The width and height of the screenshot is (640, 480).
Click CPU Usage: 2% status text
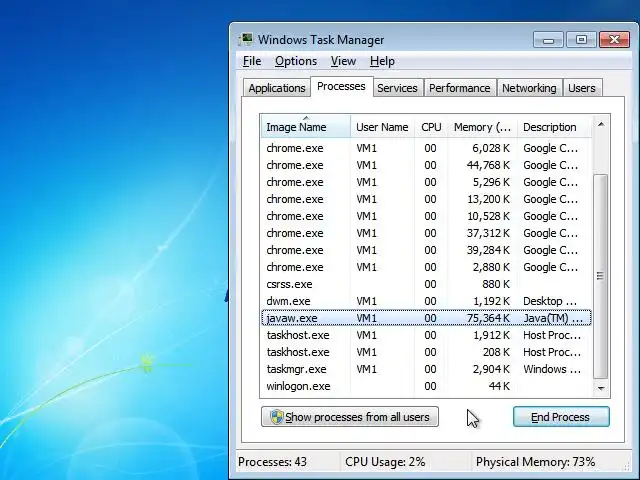pyautogui.click(x=385, y=462)
